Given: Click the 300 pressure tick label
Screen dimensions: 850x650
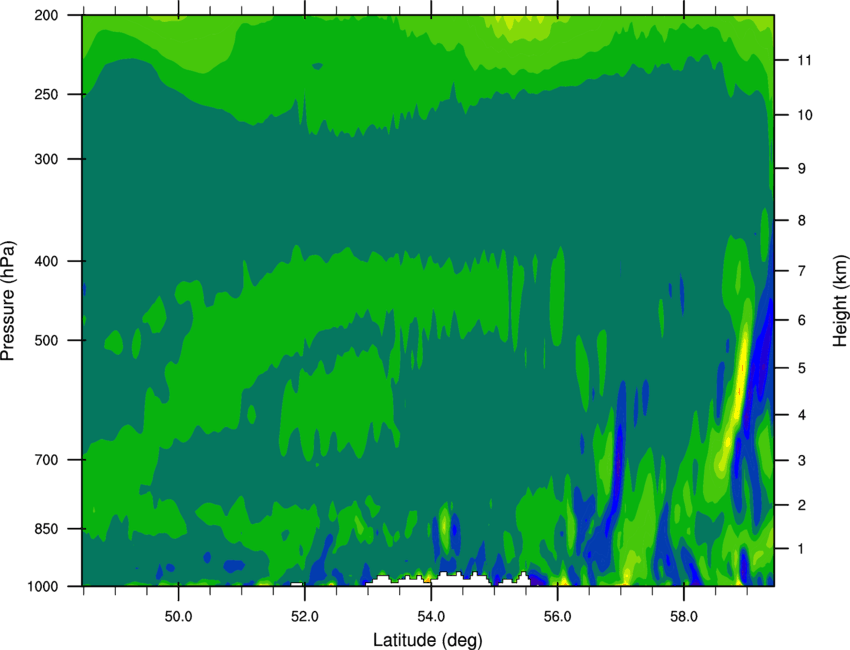Looking at the screenshot, I should [x=46, y=159].
